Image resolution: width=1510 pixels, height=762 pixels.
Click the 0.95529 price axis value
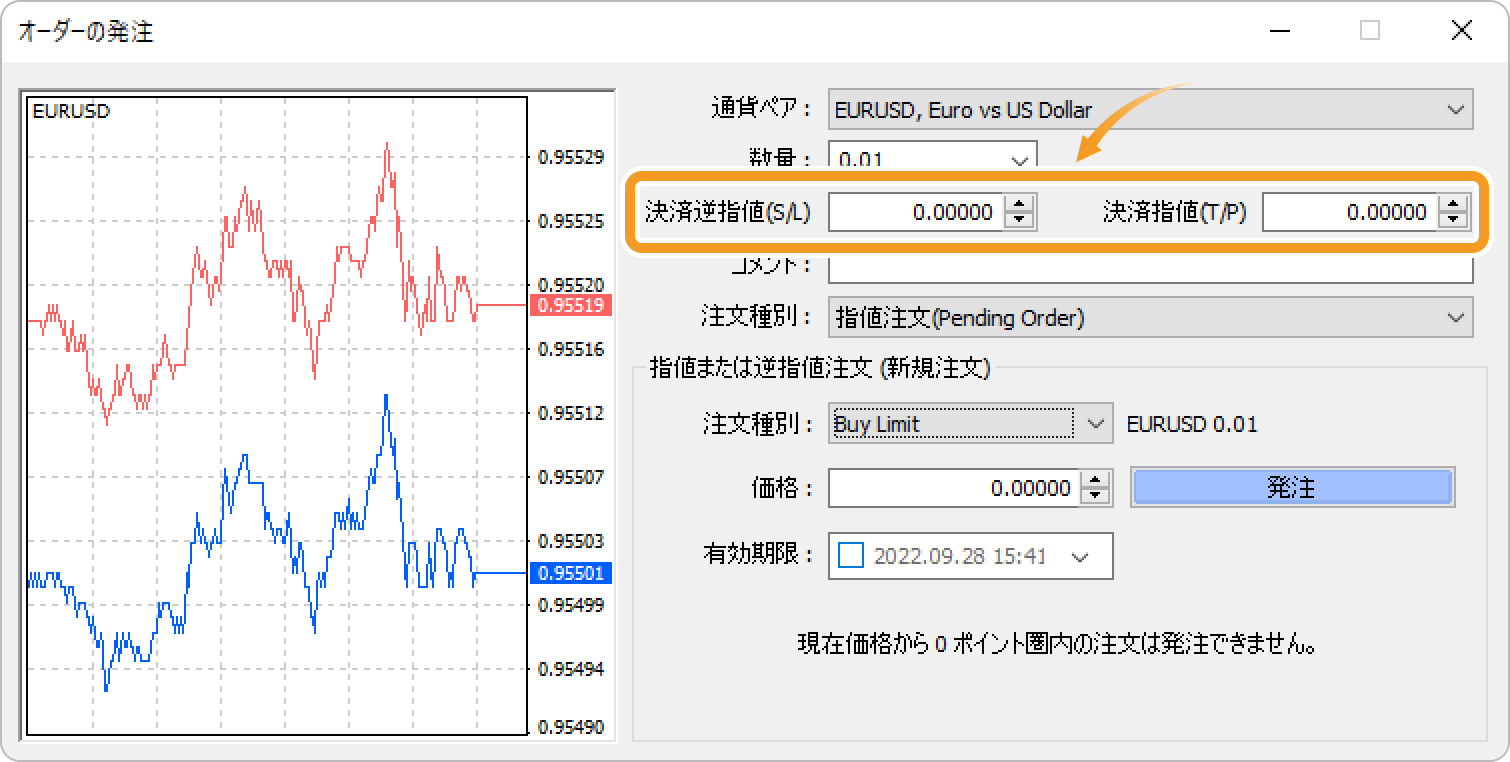coord(571,157)
